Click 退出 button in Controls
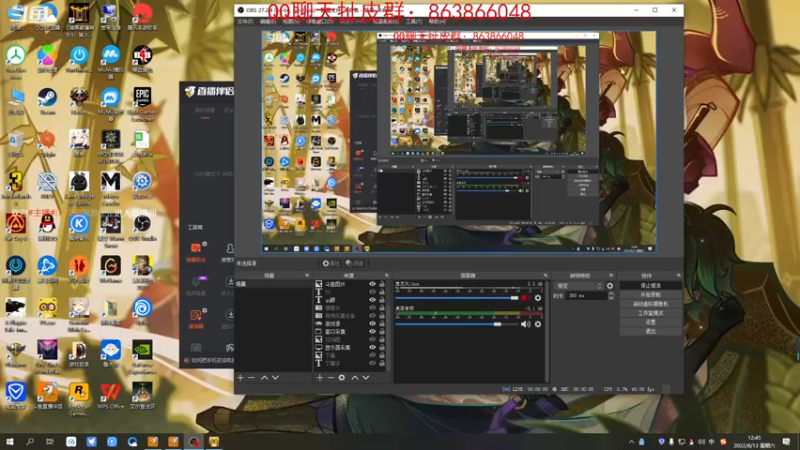800x450 pixels. click(x=651, y=332)
